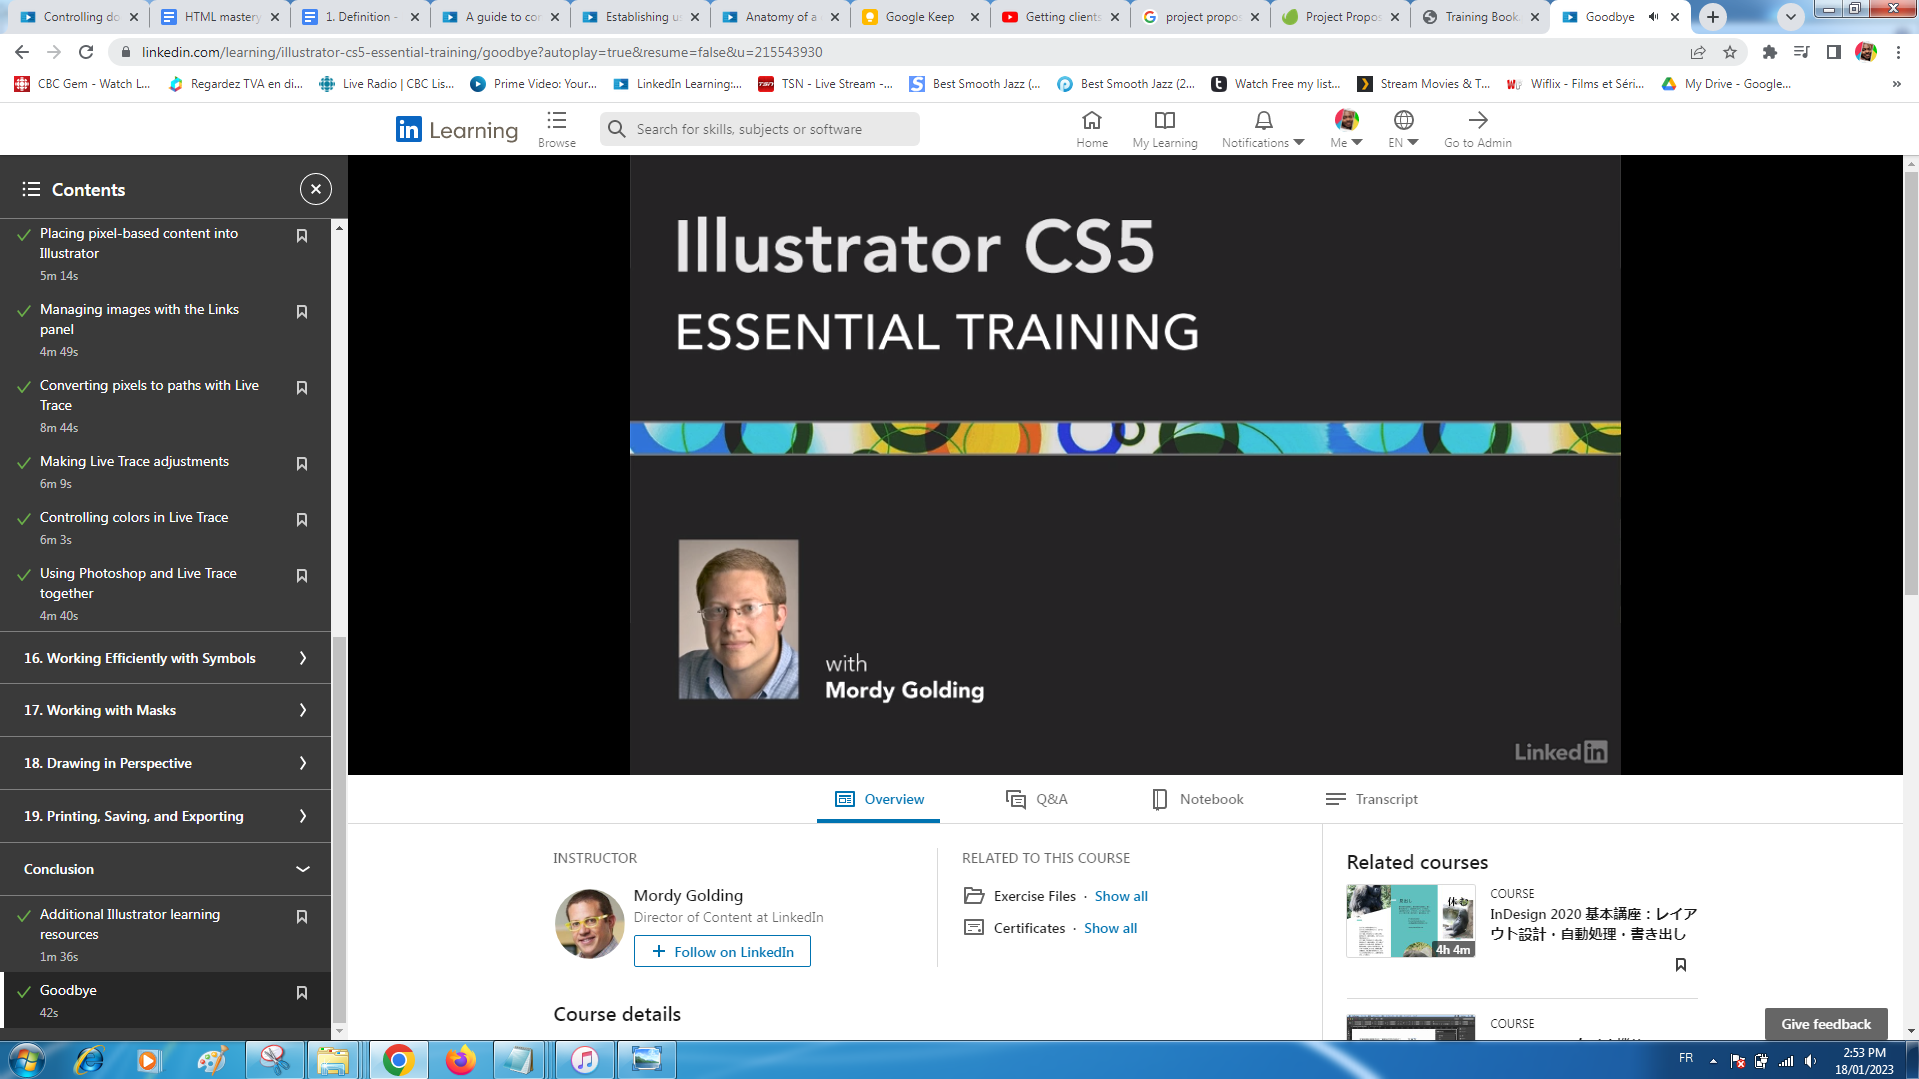
Task: Open the Browse menu icon
Action: (556, 121)
